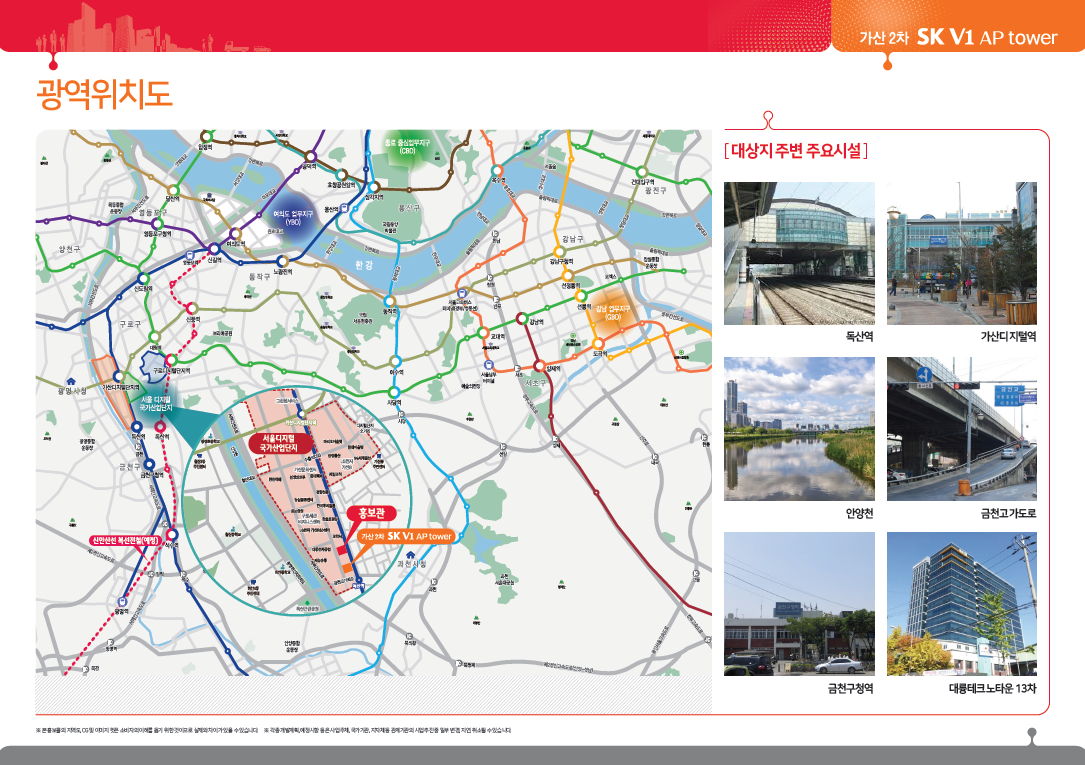The width and height of the screenshot is (1085, 765).
Task: Click the 독산역 station photo thumbnail
Action: pyautogui.click(x=799, y=253)
